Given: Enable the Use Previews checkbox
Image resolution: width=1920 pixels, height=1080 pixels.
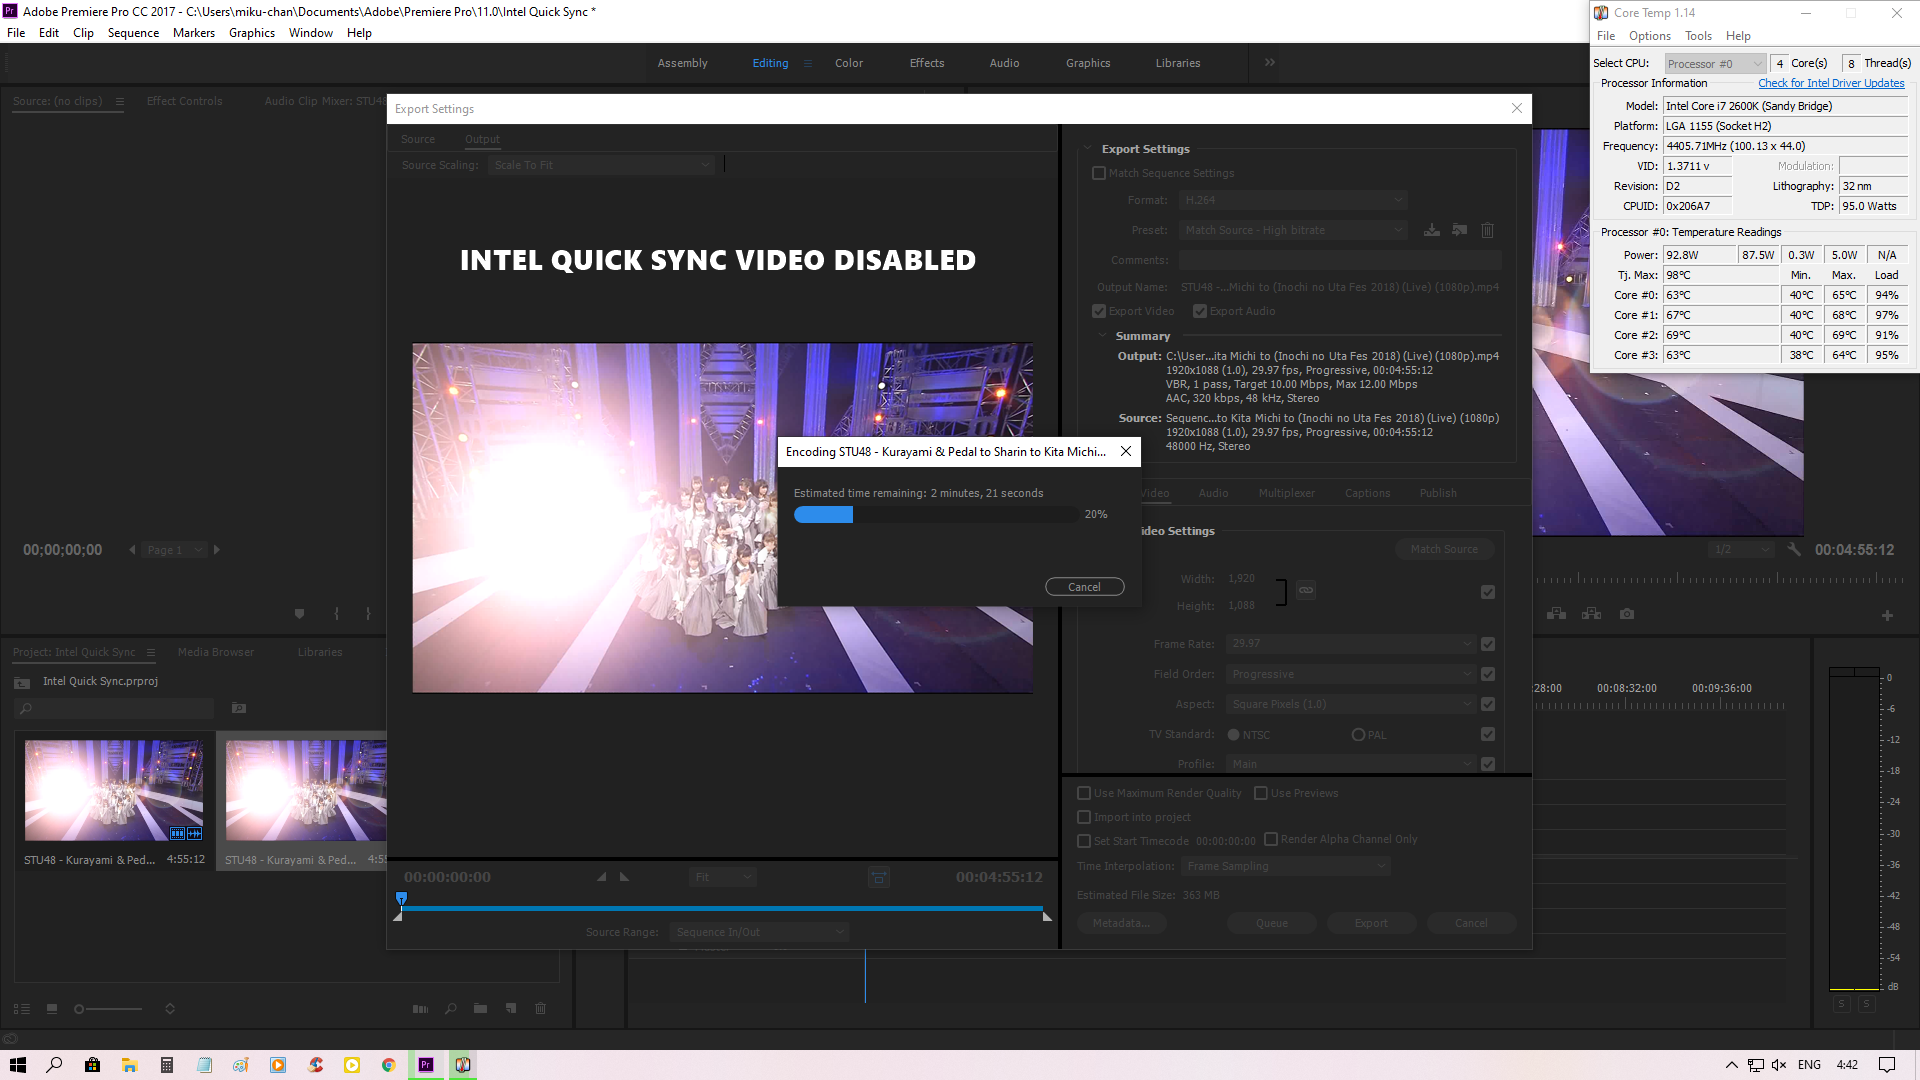Looking at the screenshot, I should pyautogui.click(x=1261, y=793).
